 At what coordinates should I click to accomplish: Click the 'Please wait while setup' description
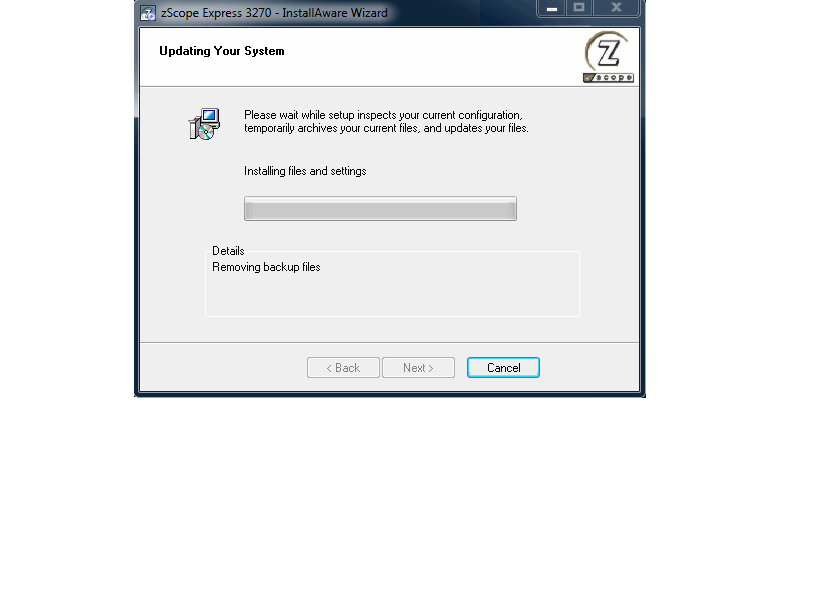(386, 121)
